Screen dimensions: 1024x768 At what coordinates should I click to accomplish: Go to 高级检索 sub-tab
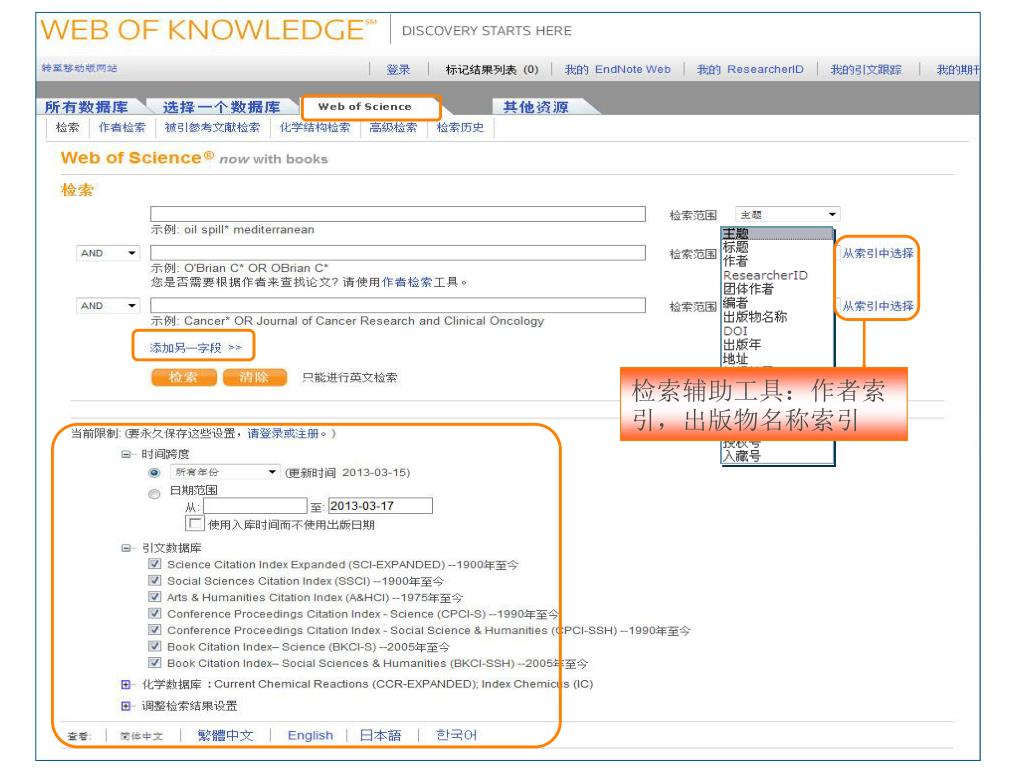point(393,127)
